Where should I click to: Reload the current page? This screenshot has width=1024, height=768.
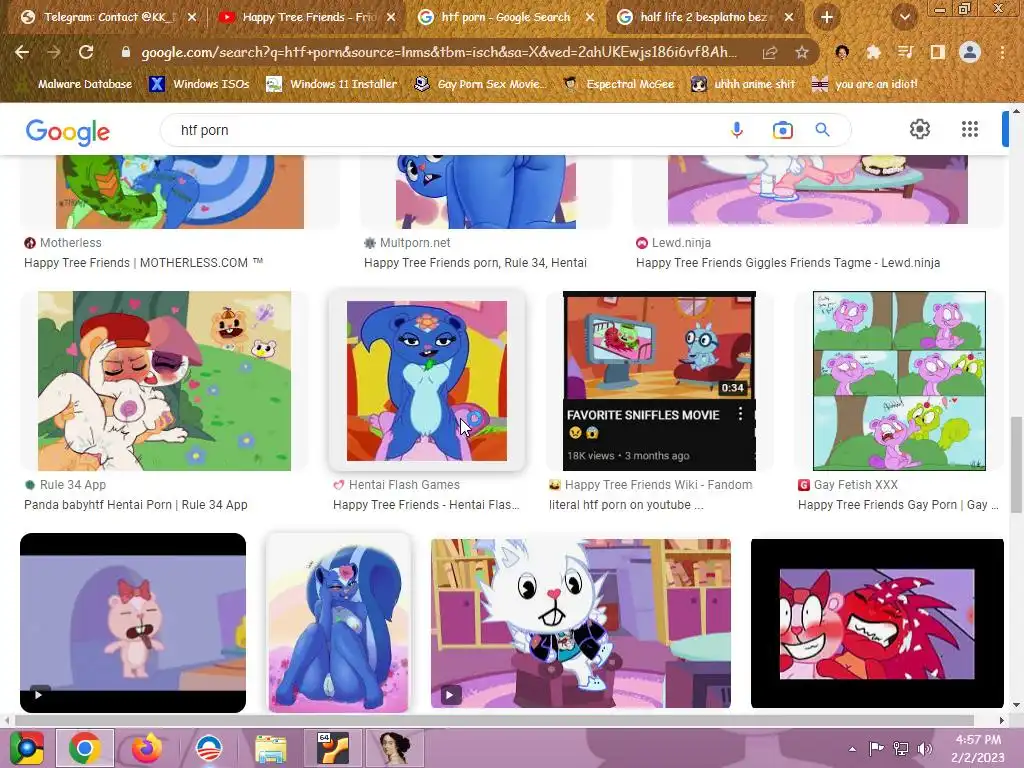86,52
